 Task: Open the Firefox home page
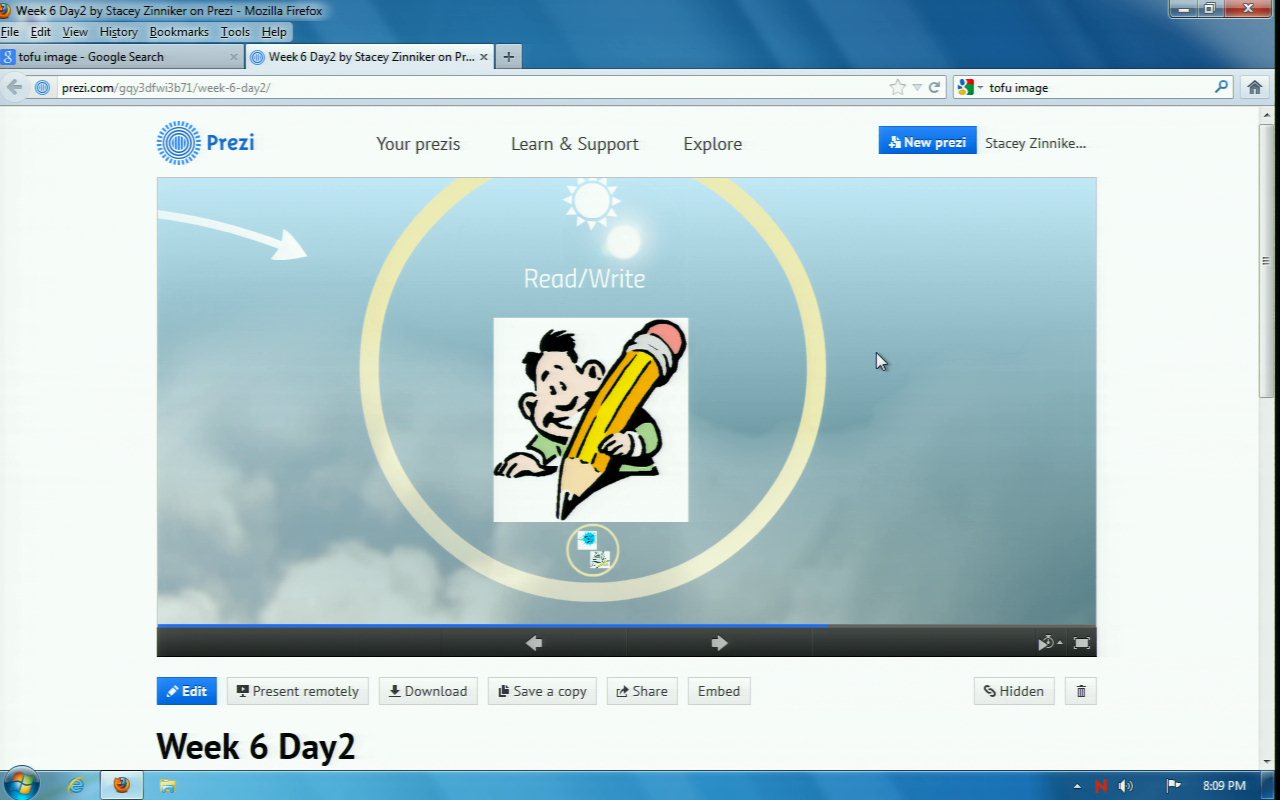click(x=1255, y=87)
